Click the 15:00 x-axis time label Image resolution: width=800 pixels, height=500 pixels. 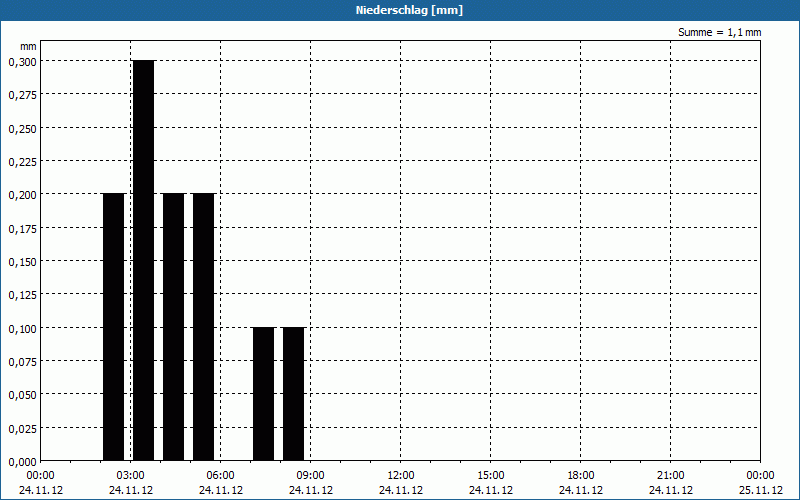pyautogui.click(x=491, y=475)
